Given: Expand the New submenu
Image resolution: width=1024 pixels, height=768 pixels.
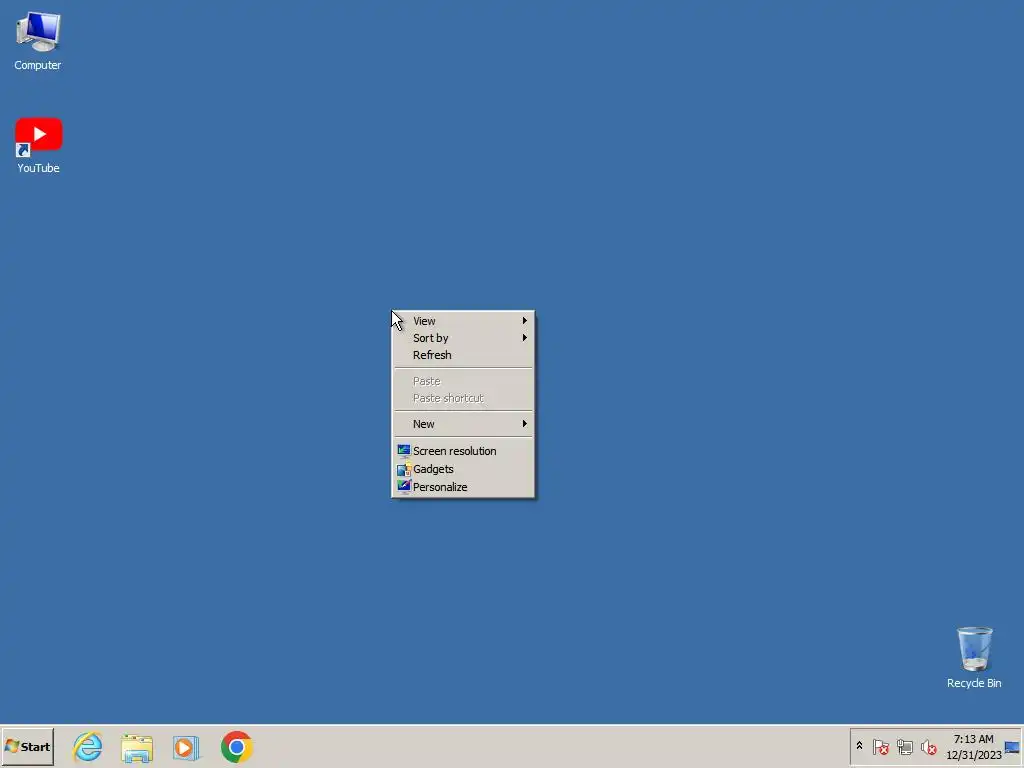Looking at the screenshot, I should click(463, 424).
